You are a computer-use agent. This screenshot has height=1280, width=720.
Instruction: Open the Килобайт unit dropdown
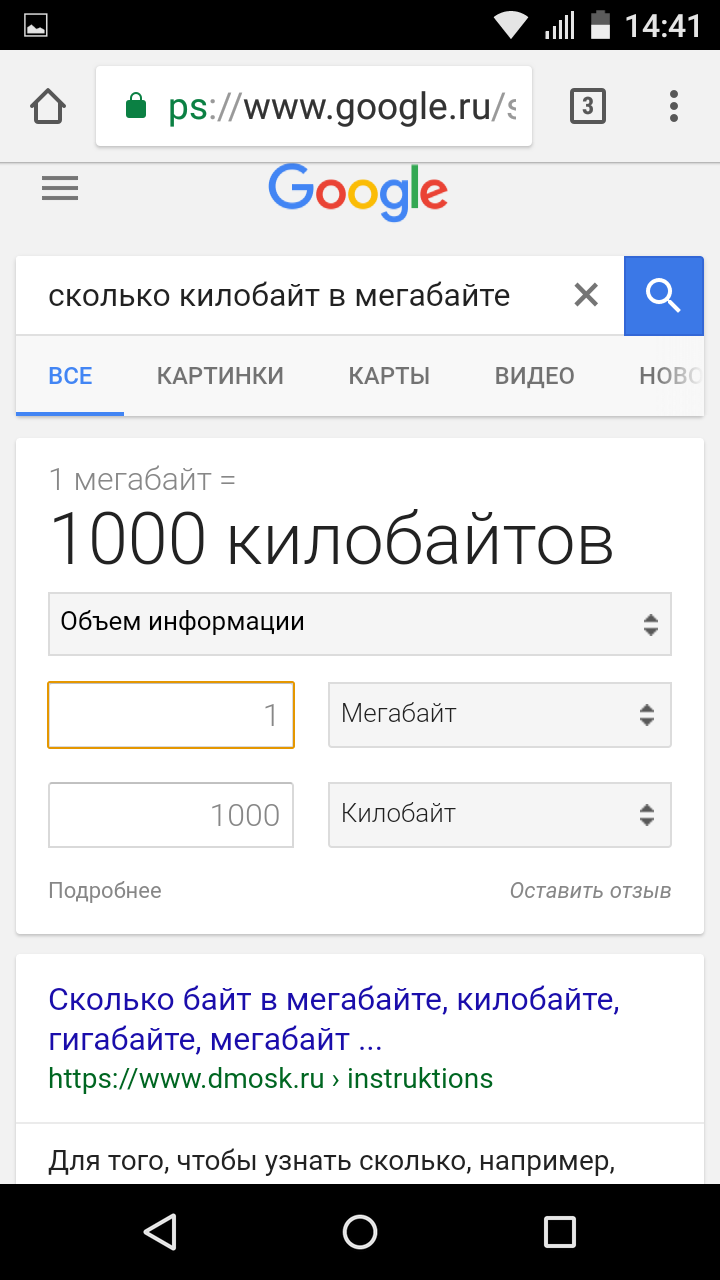[x=500, y=815]
